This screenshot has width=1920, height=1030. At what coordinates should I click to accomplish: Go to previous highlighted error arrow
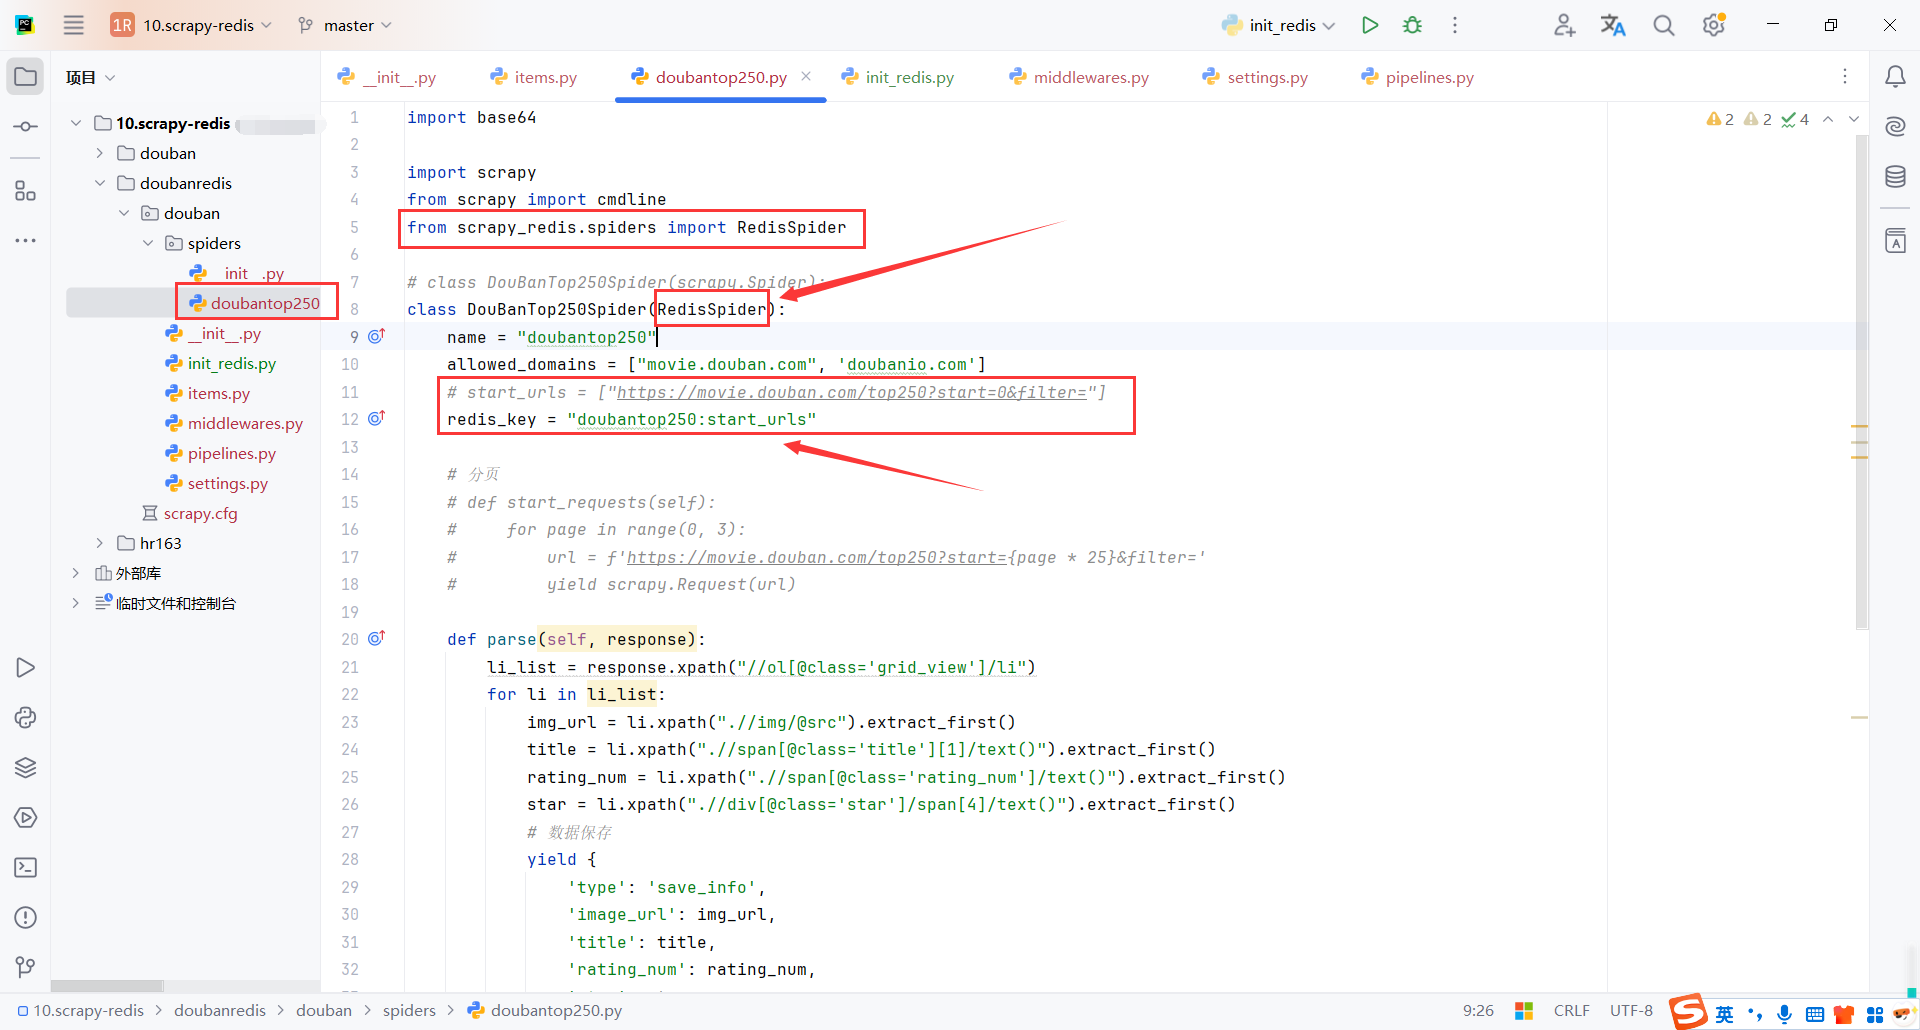click(x=1828, y=119)
